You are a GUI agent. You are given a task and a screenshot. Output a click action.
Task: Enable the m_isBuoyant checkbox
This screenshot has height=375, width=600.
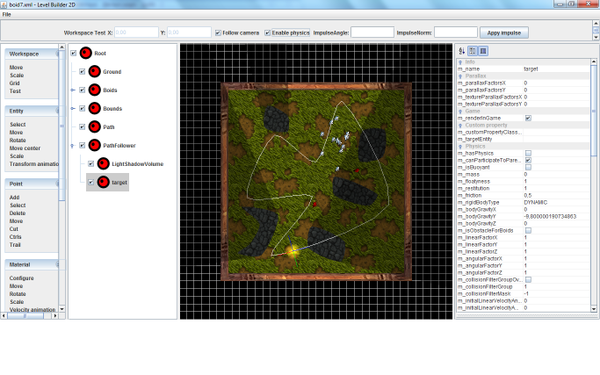[528, 167]
